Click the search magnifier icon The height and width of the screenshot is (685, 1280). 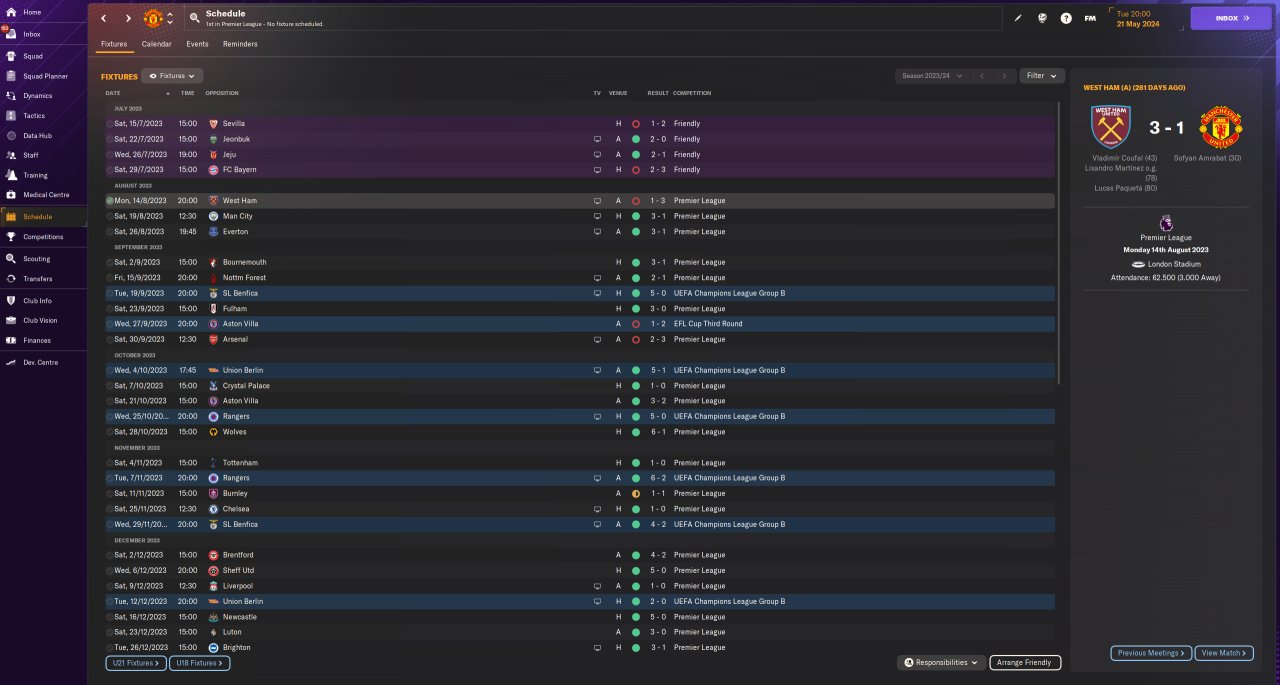coord(194,18)
